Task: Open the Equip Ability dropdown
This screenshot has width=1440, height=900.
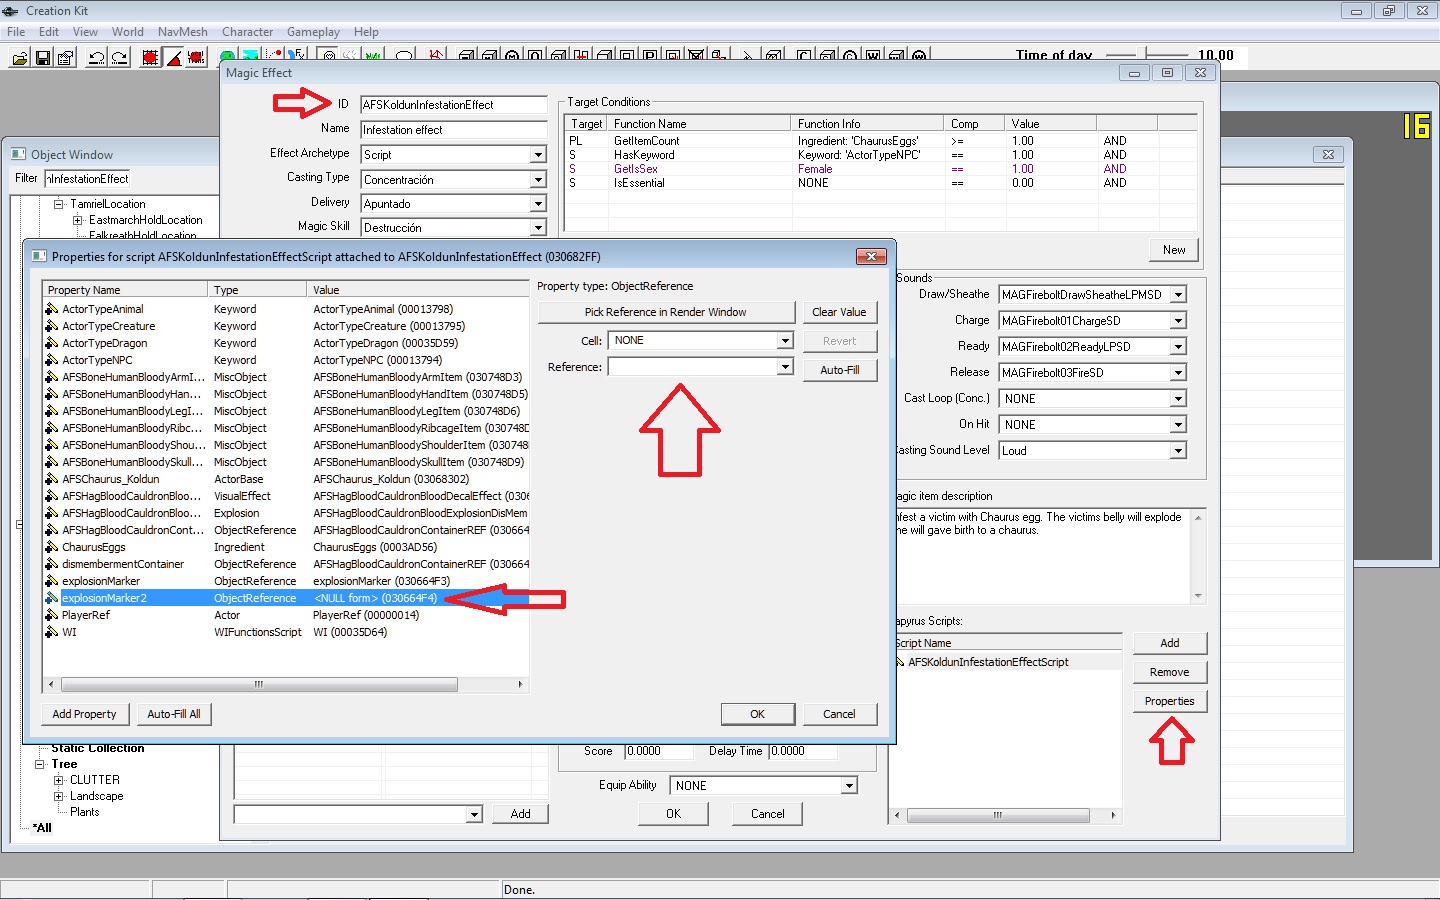Action: click(x=849, y=786)
